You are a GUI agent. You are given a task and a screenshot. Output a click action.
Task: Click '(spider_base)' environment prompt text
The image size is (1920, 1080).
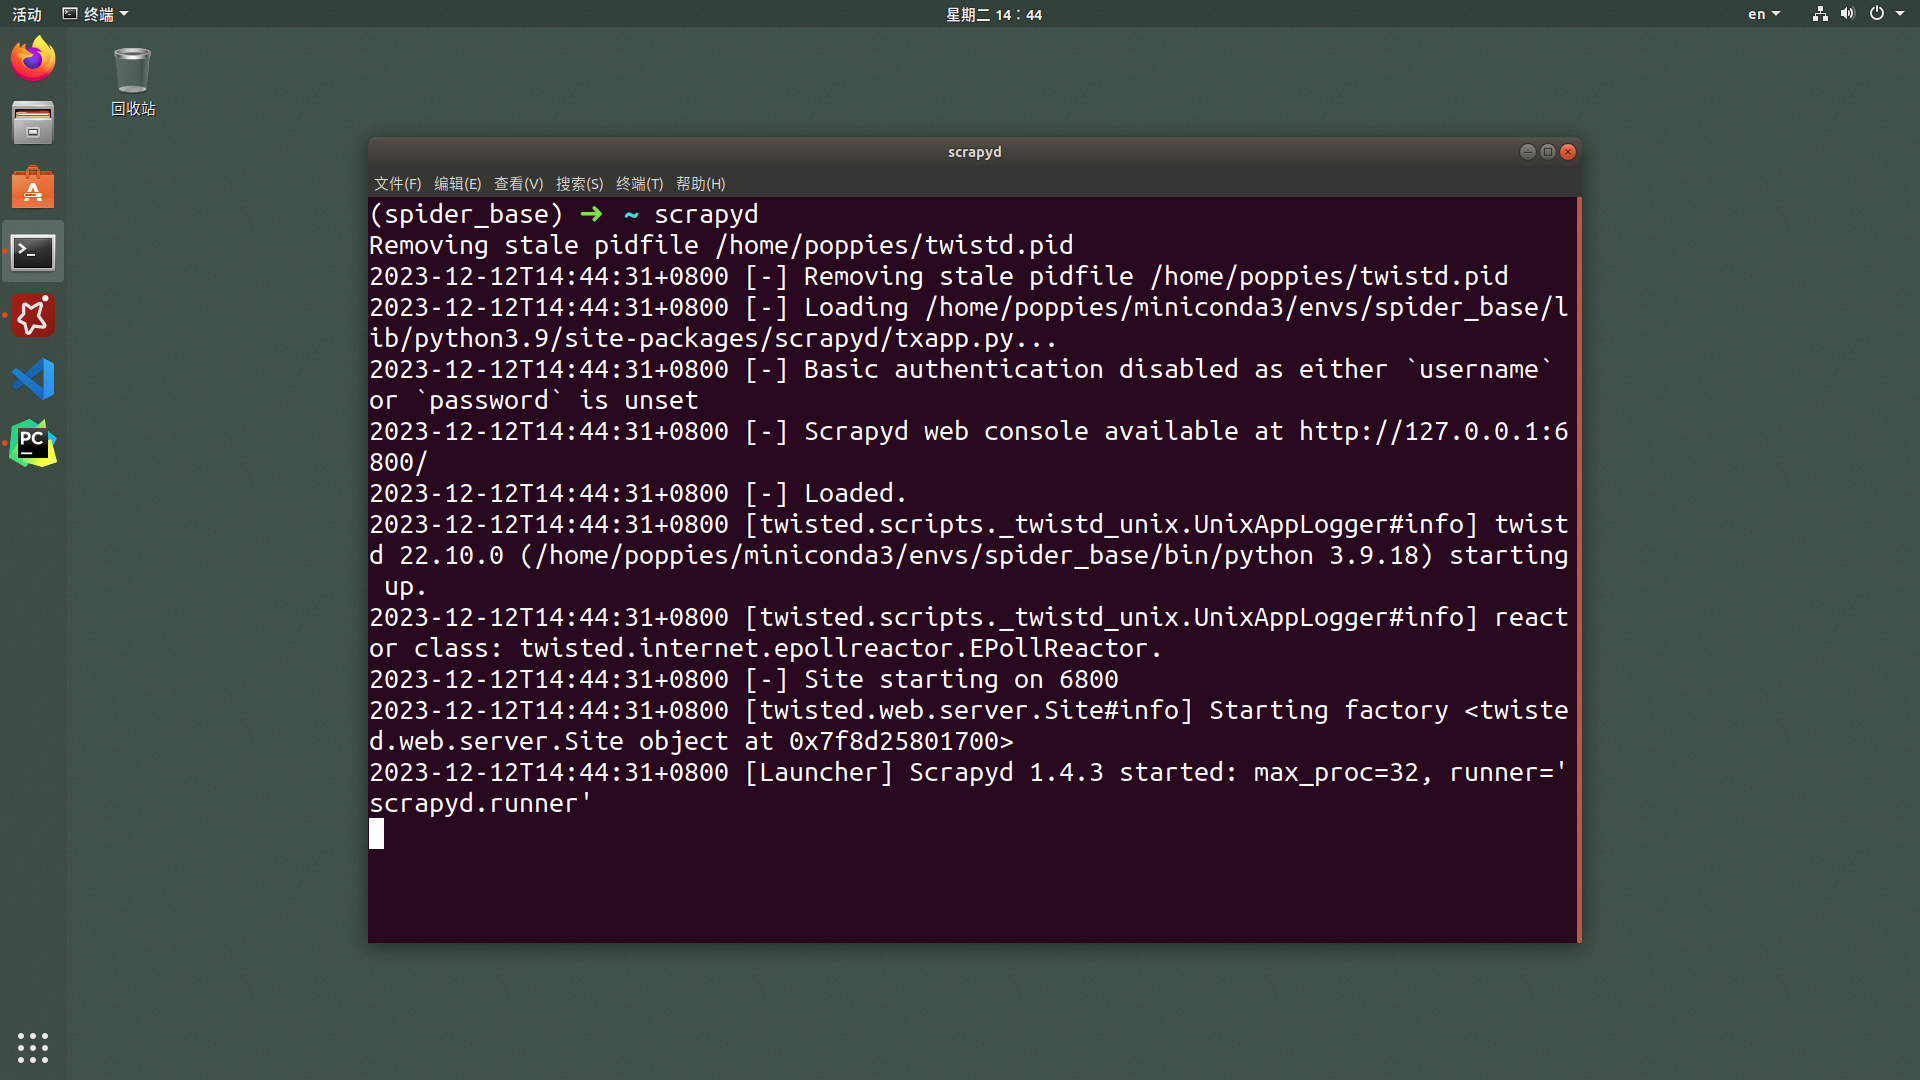[466, 214]
